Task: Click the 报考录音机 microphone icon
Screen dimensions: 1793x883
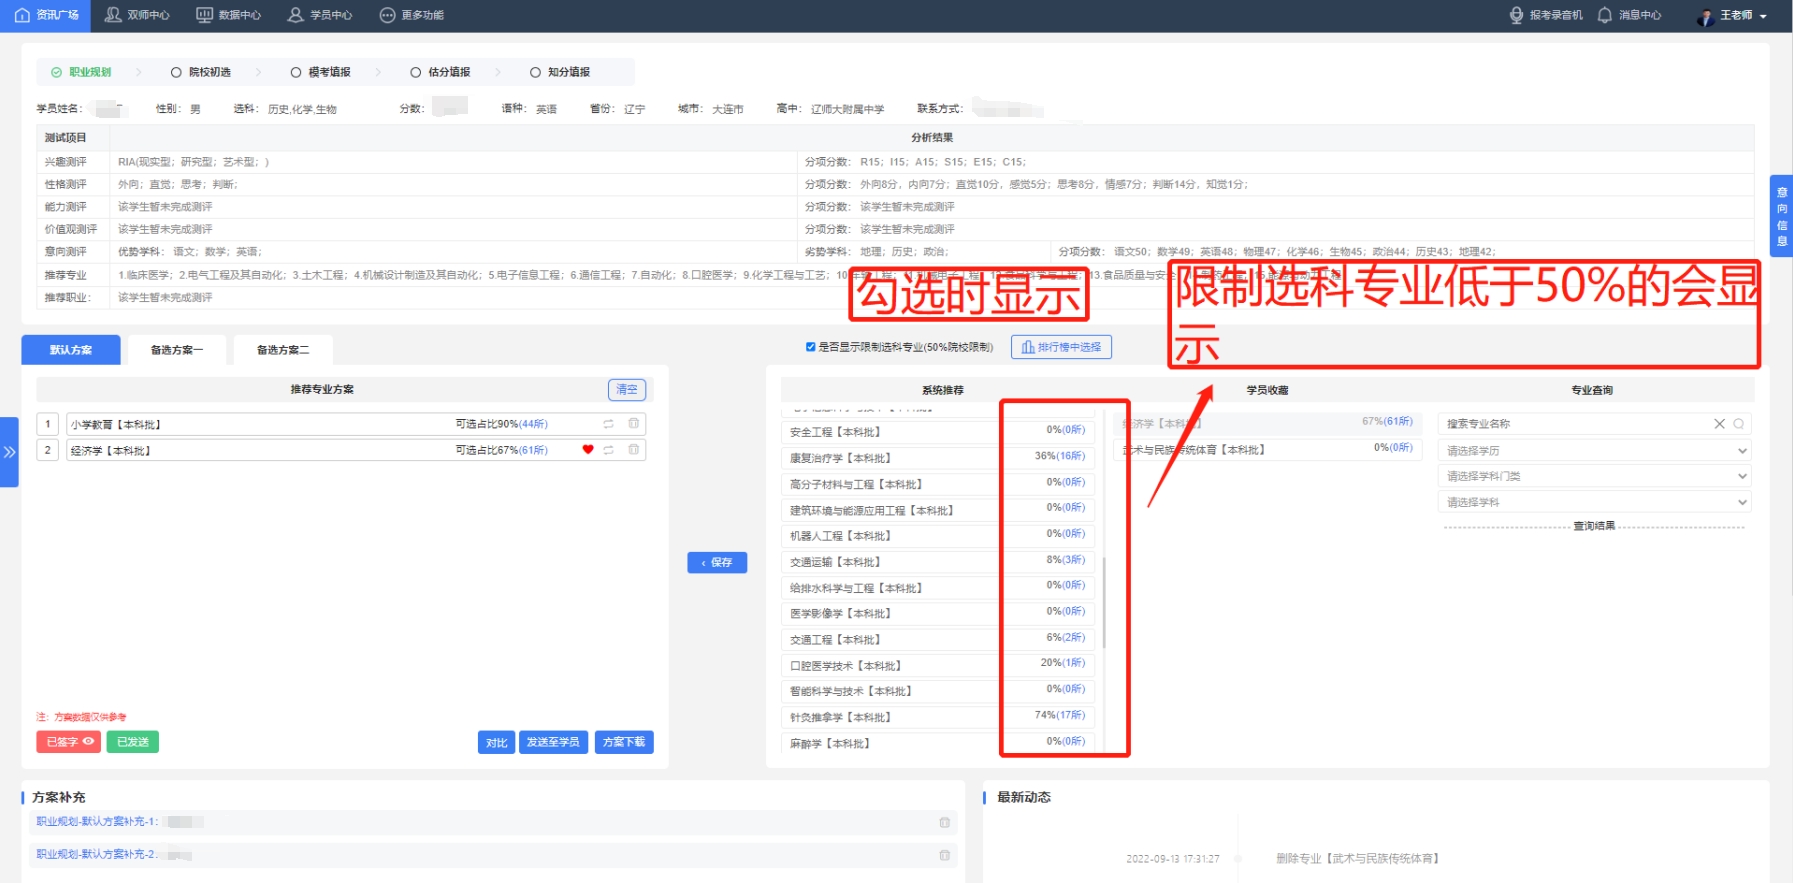Action: click(x=1516, y=15)
